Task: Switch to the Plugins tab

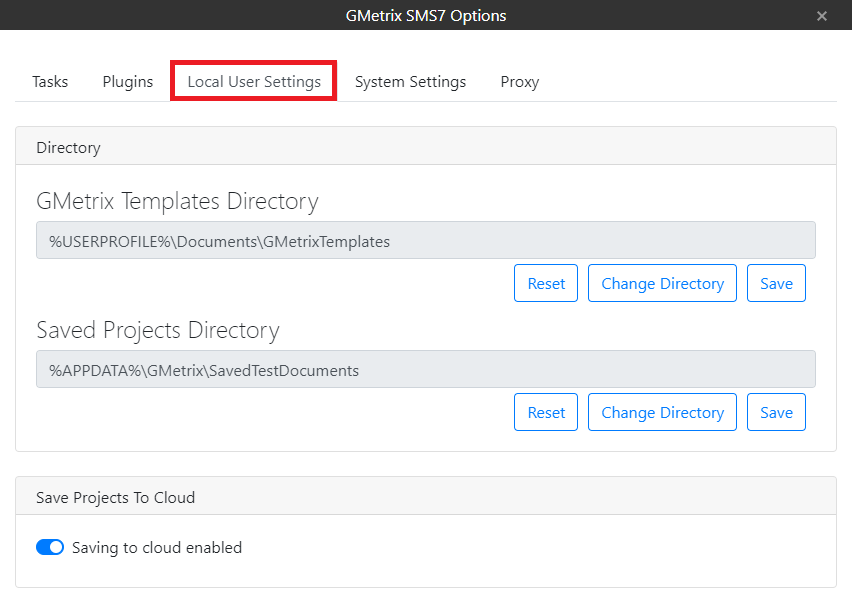Action: tap(128, 81)
